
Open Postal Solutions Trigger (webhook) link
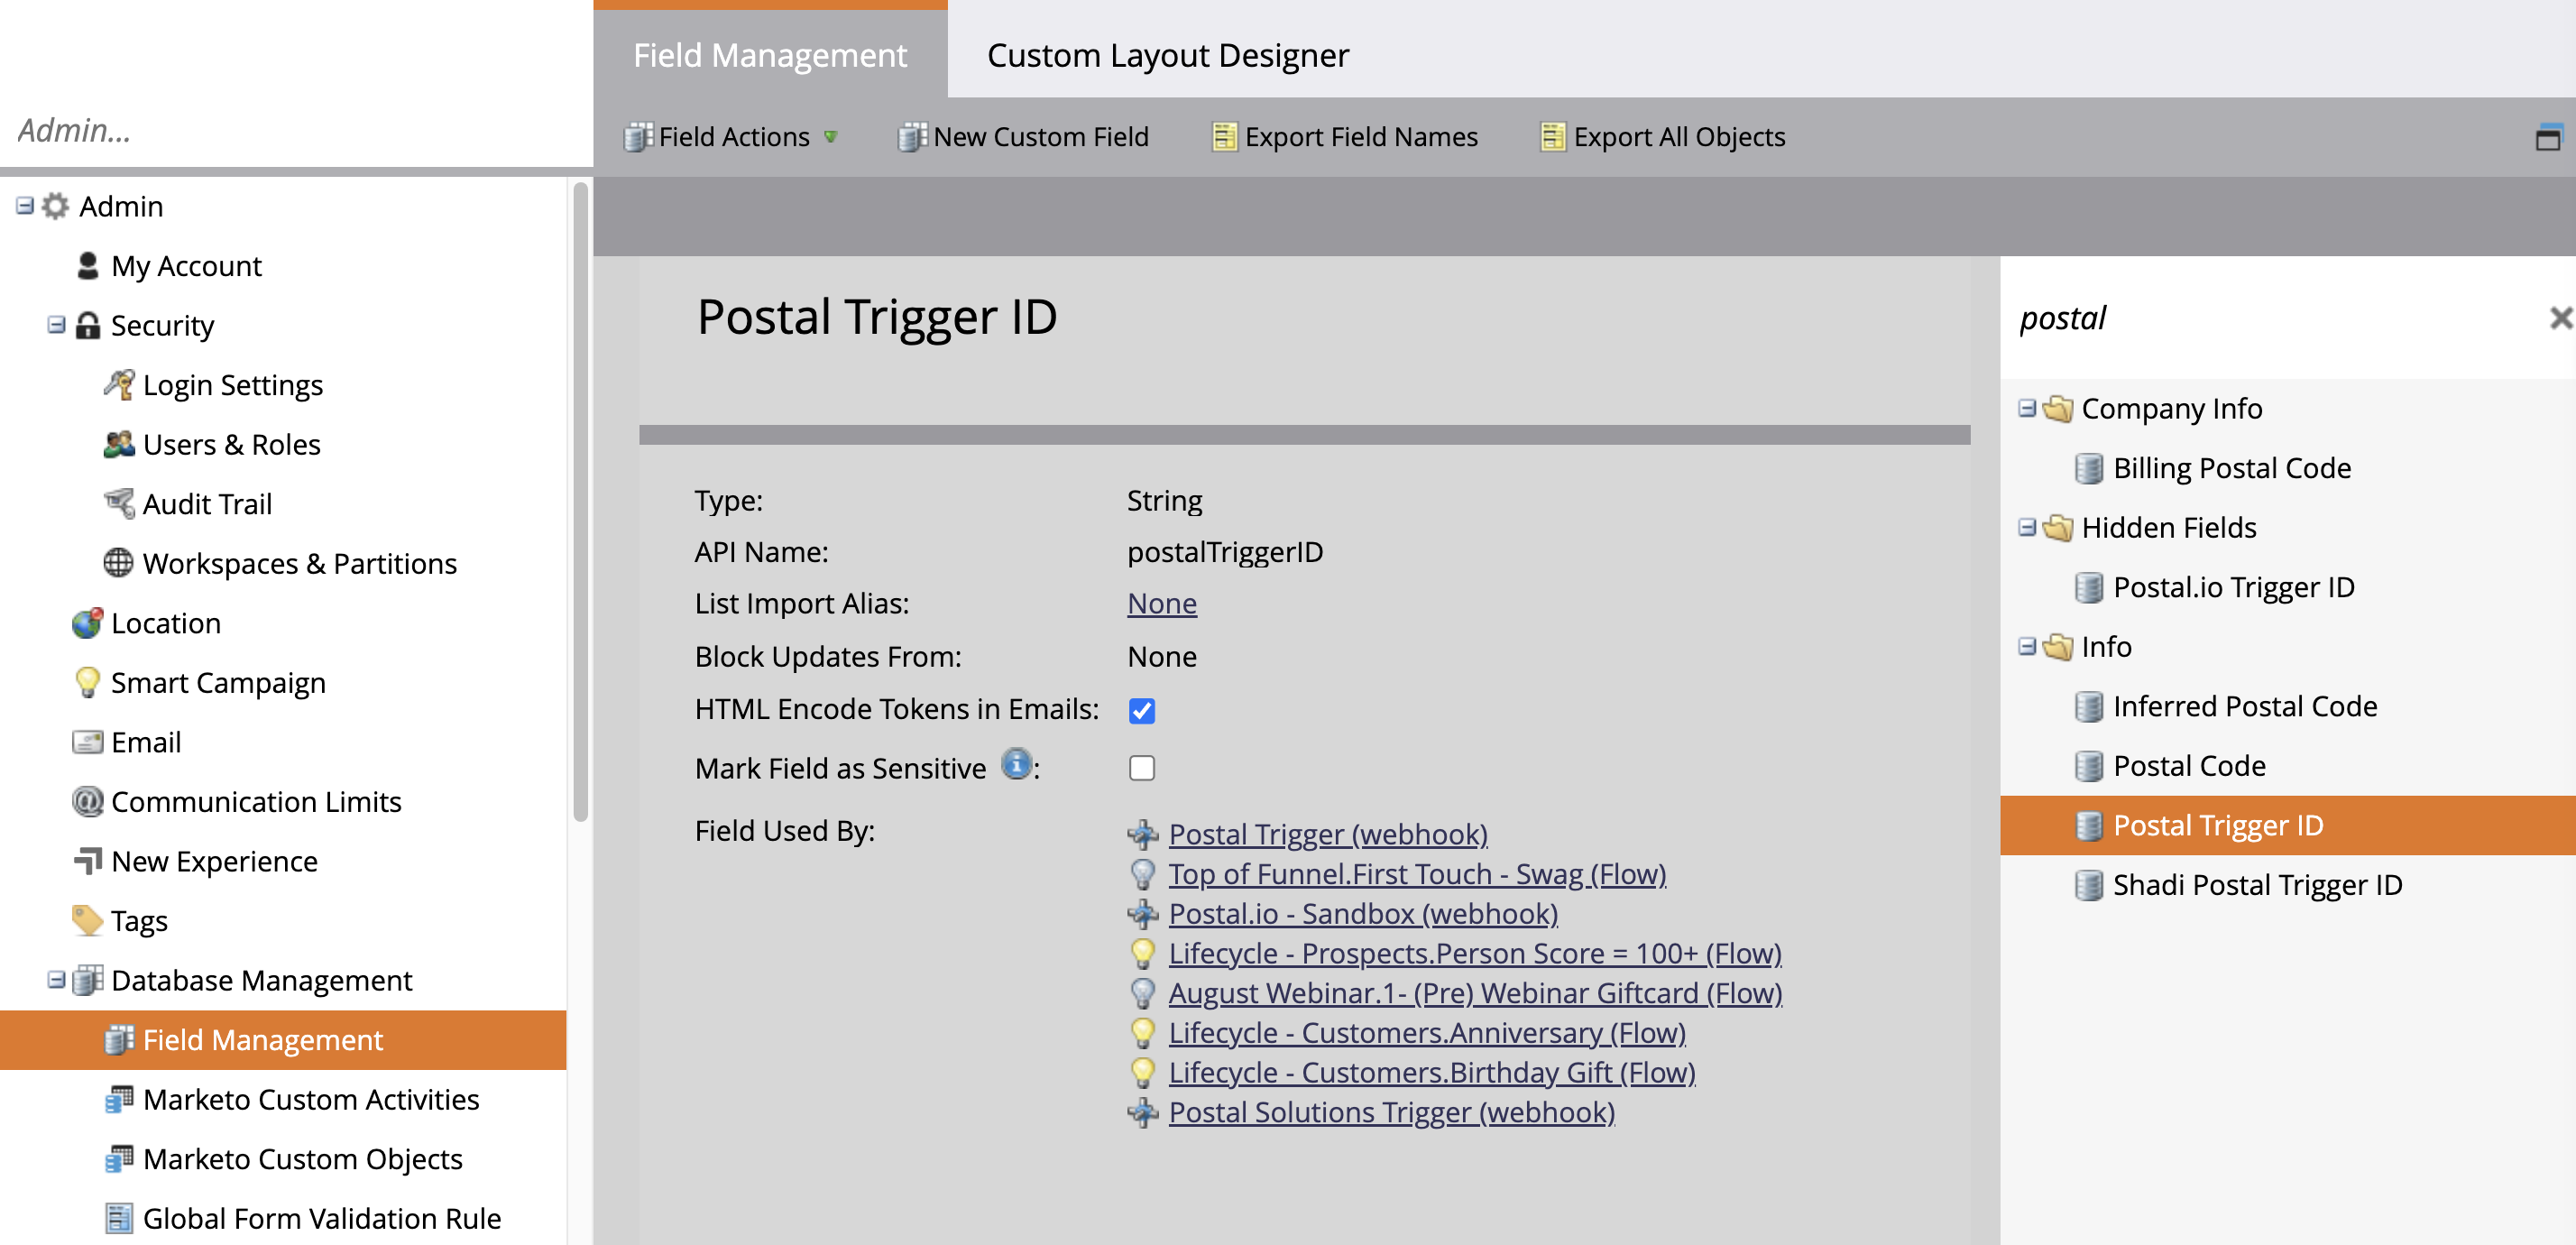click(x=1390, y=1112)
